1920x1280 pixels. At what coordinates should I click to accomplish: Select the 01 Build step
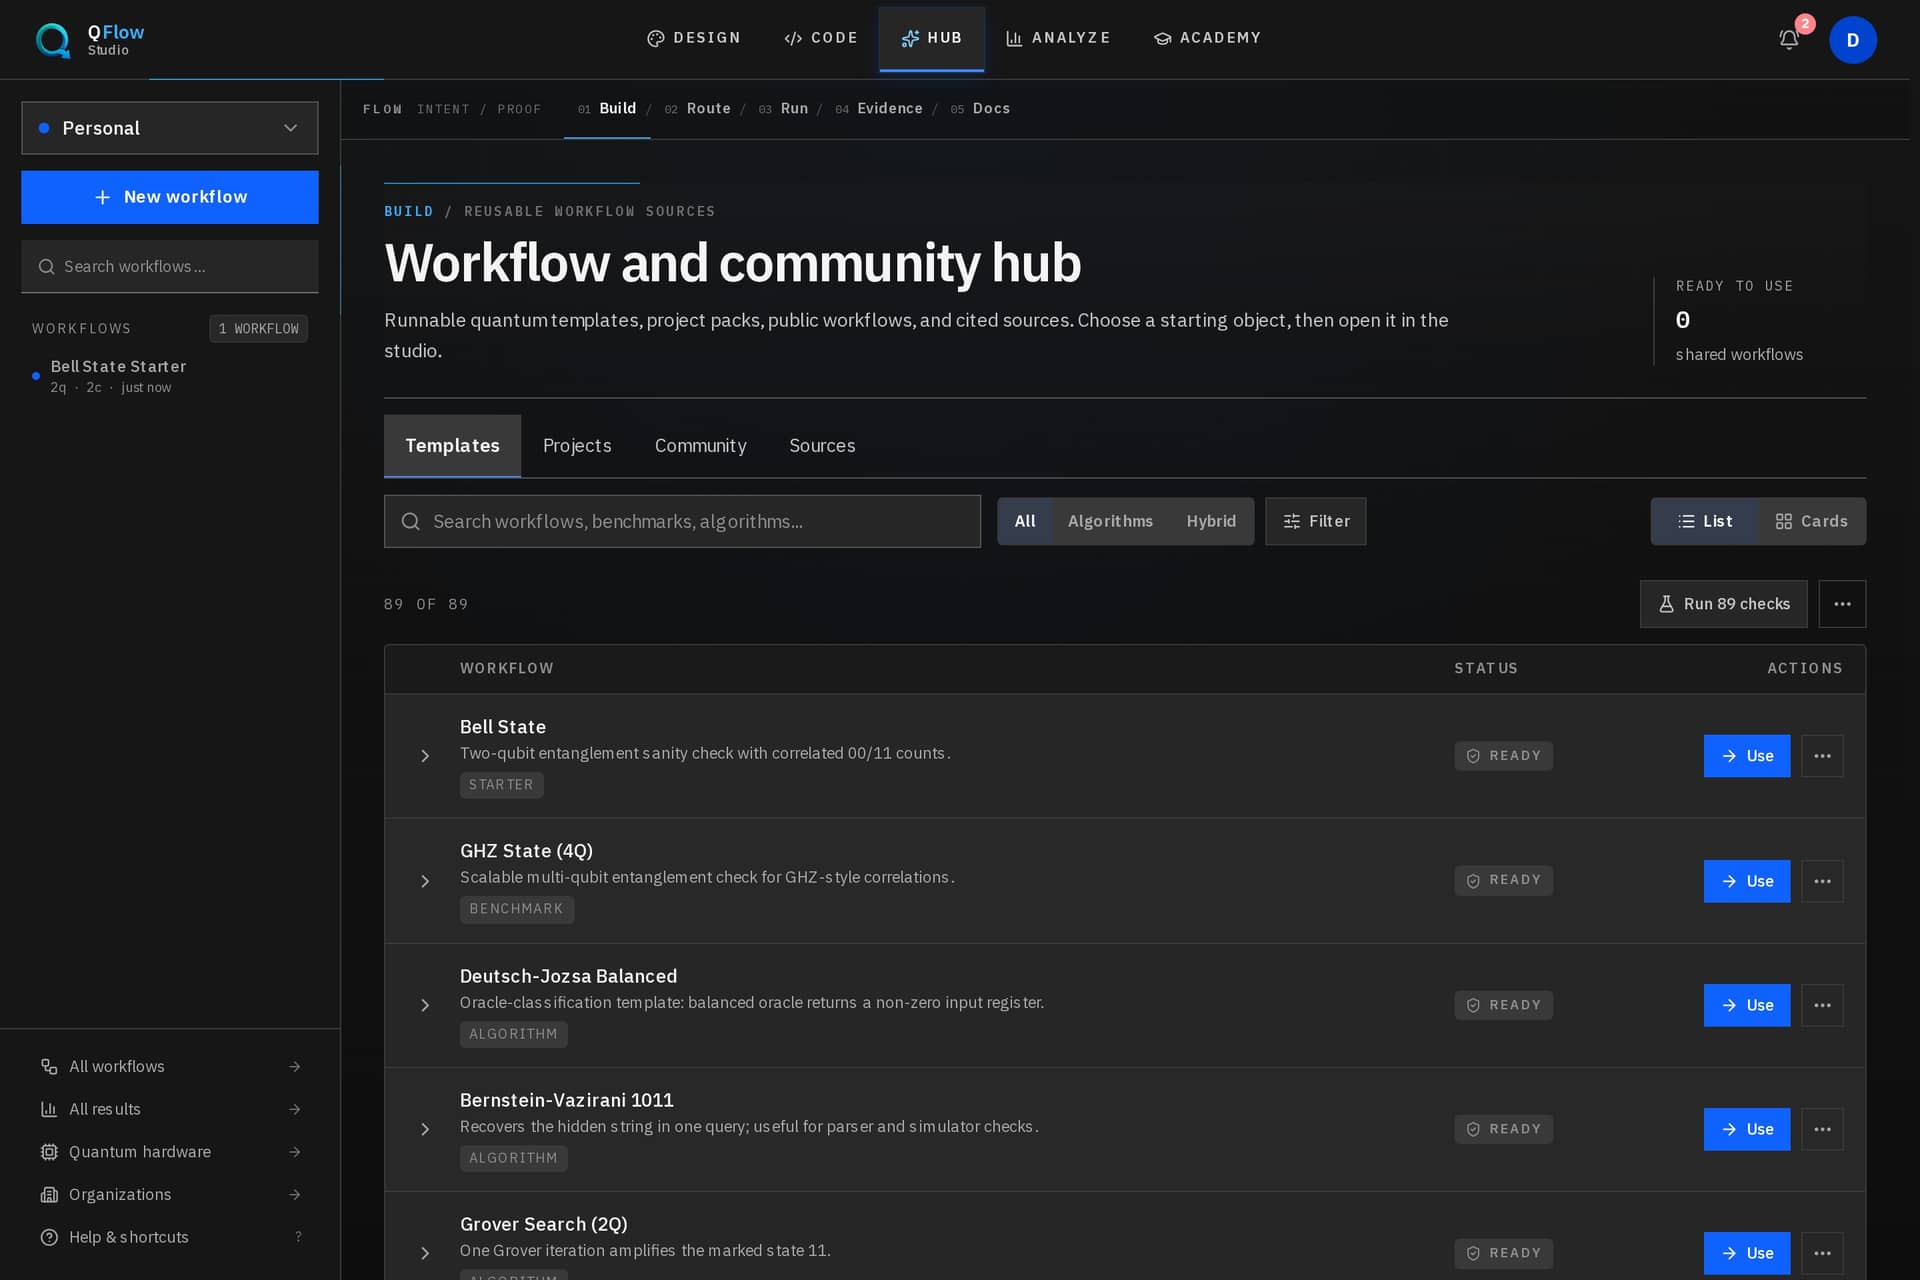click(x=607, y=109)
